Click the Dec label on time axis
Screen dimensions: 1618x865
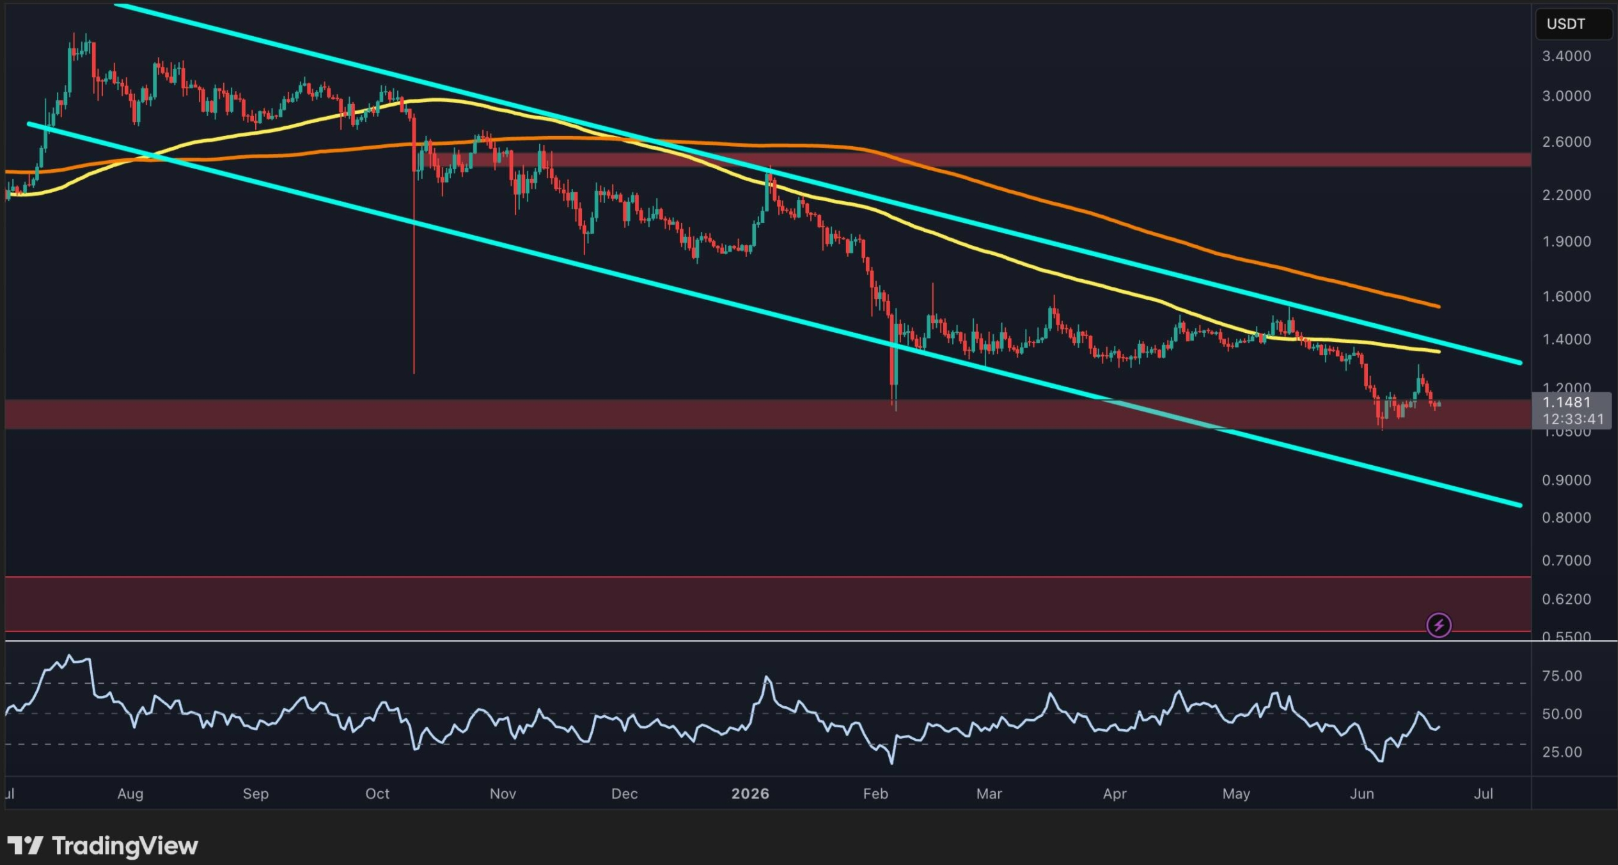624,794
